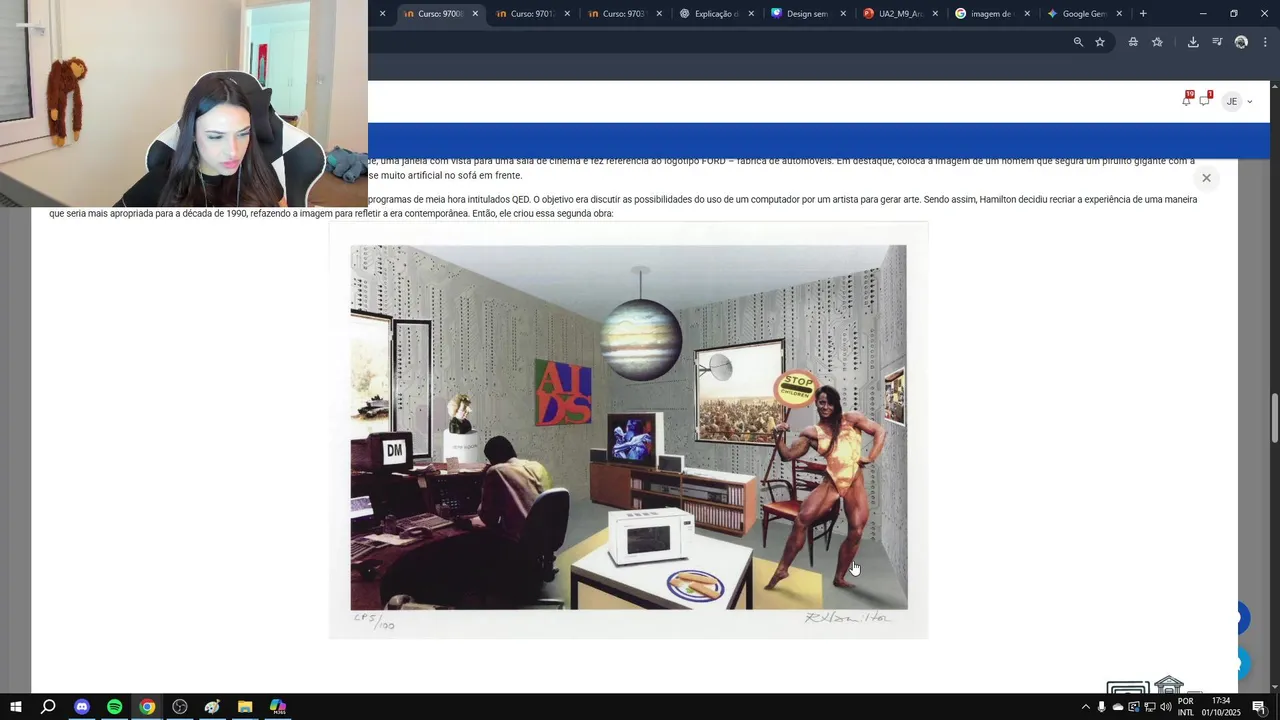Click the microphone tray icon
The height and width of the screenshot is (720, 1280).
(x=1102, y=707)
